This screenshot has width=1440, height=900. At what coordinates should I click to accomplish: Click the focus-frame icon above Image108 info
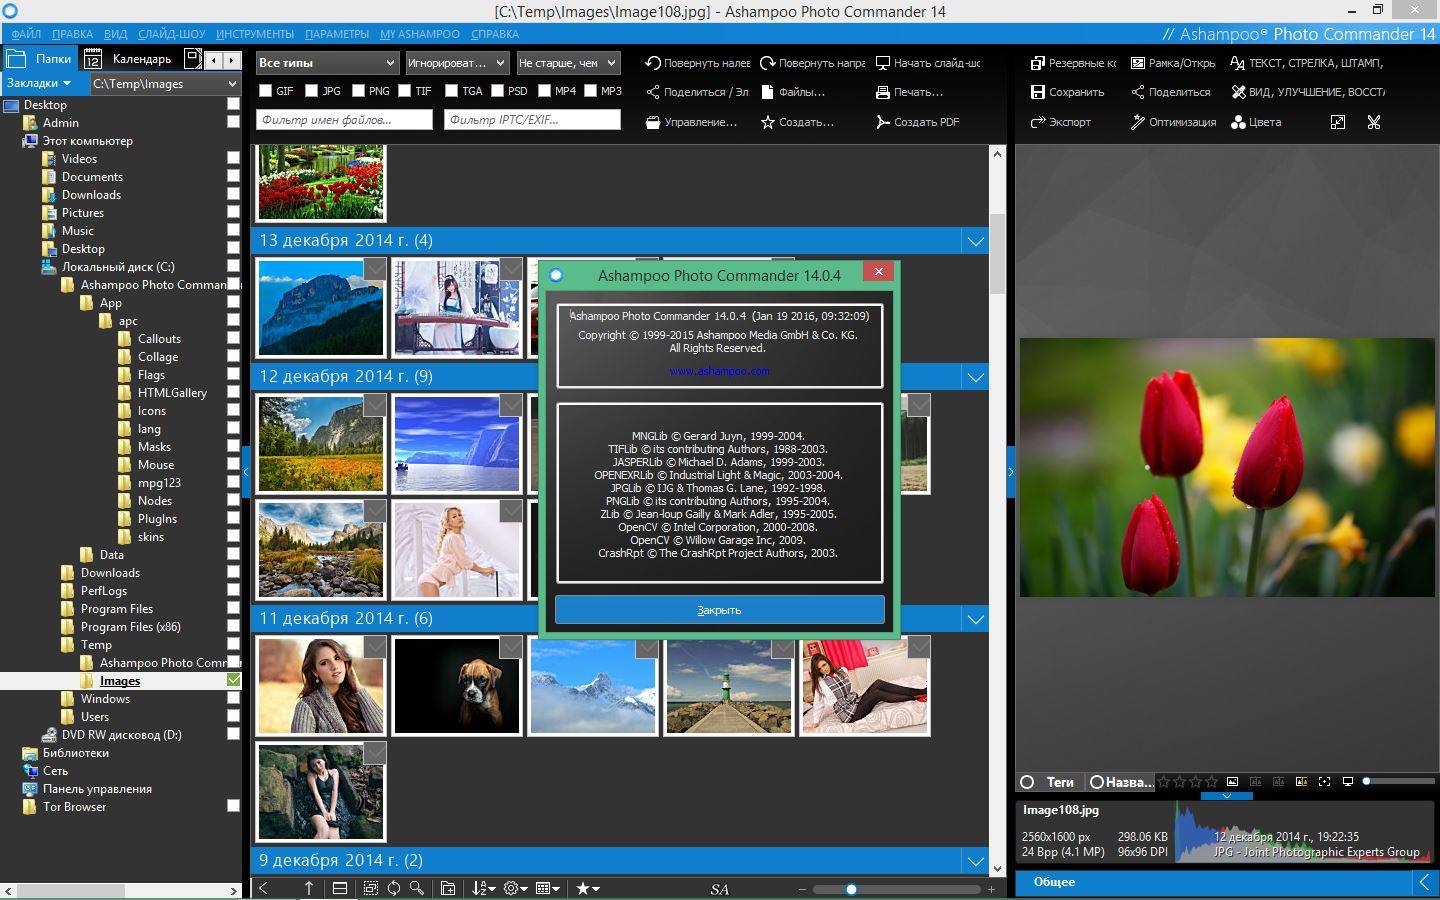click(x=1324, y=781)
